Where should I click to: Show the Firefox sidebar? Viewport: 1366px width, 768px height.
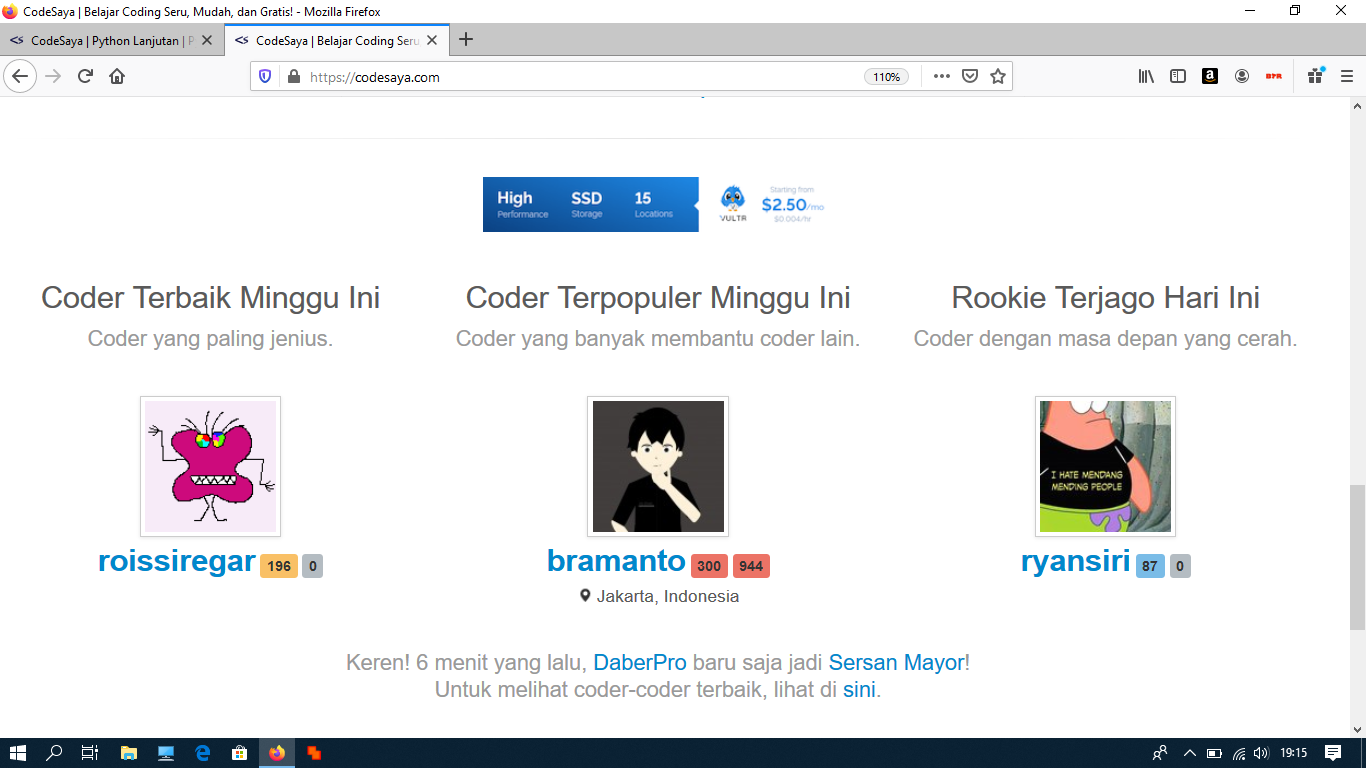point(1178,76)
